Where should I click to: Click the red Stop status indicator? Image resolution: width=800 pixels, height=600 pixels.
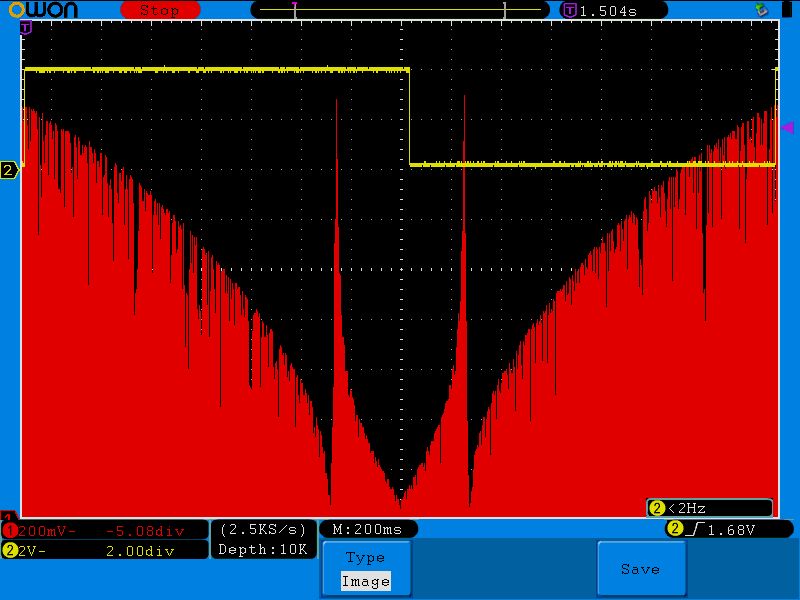click(160, 10)
